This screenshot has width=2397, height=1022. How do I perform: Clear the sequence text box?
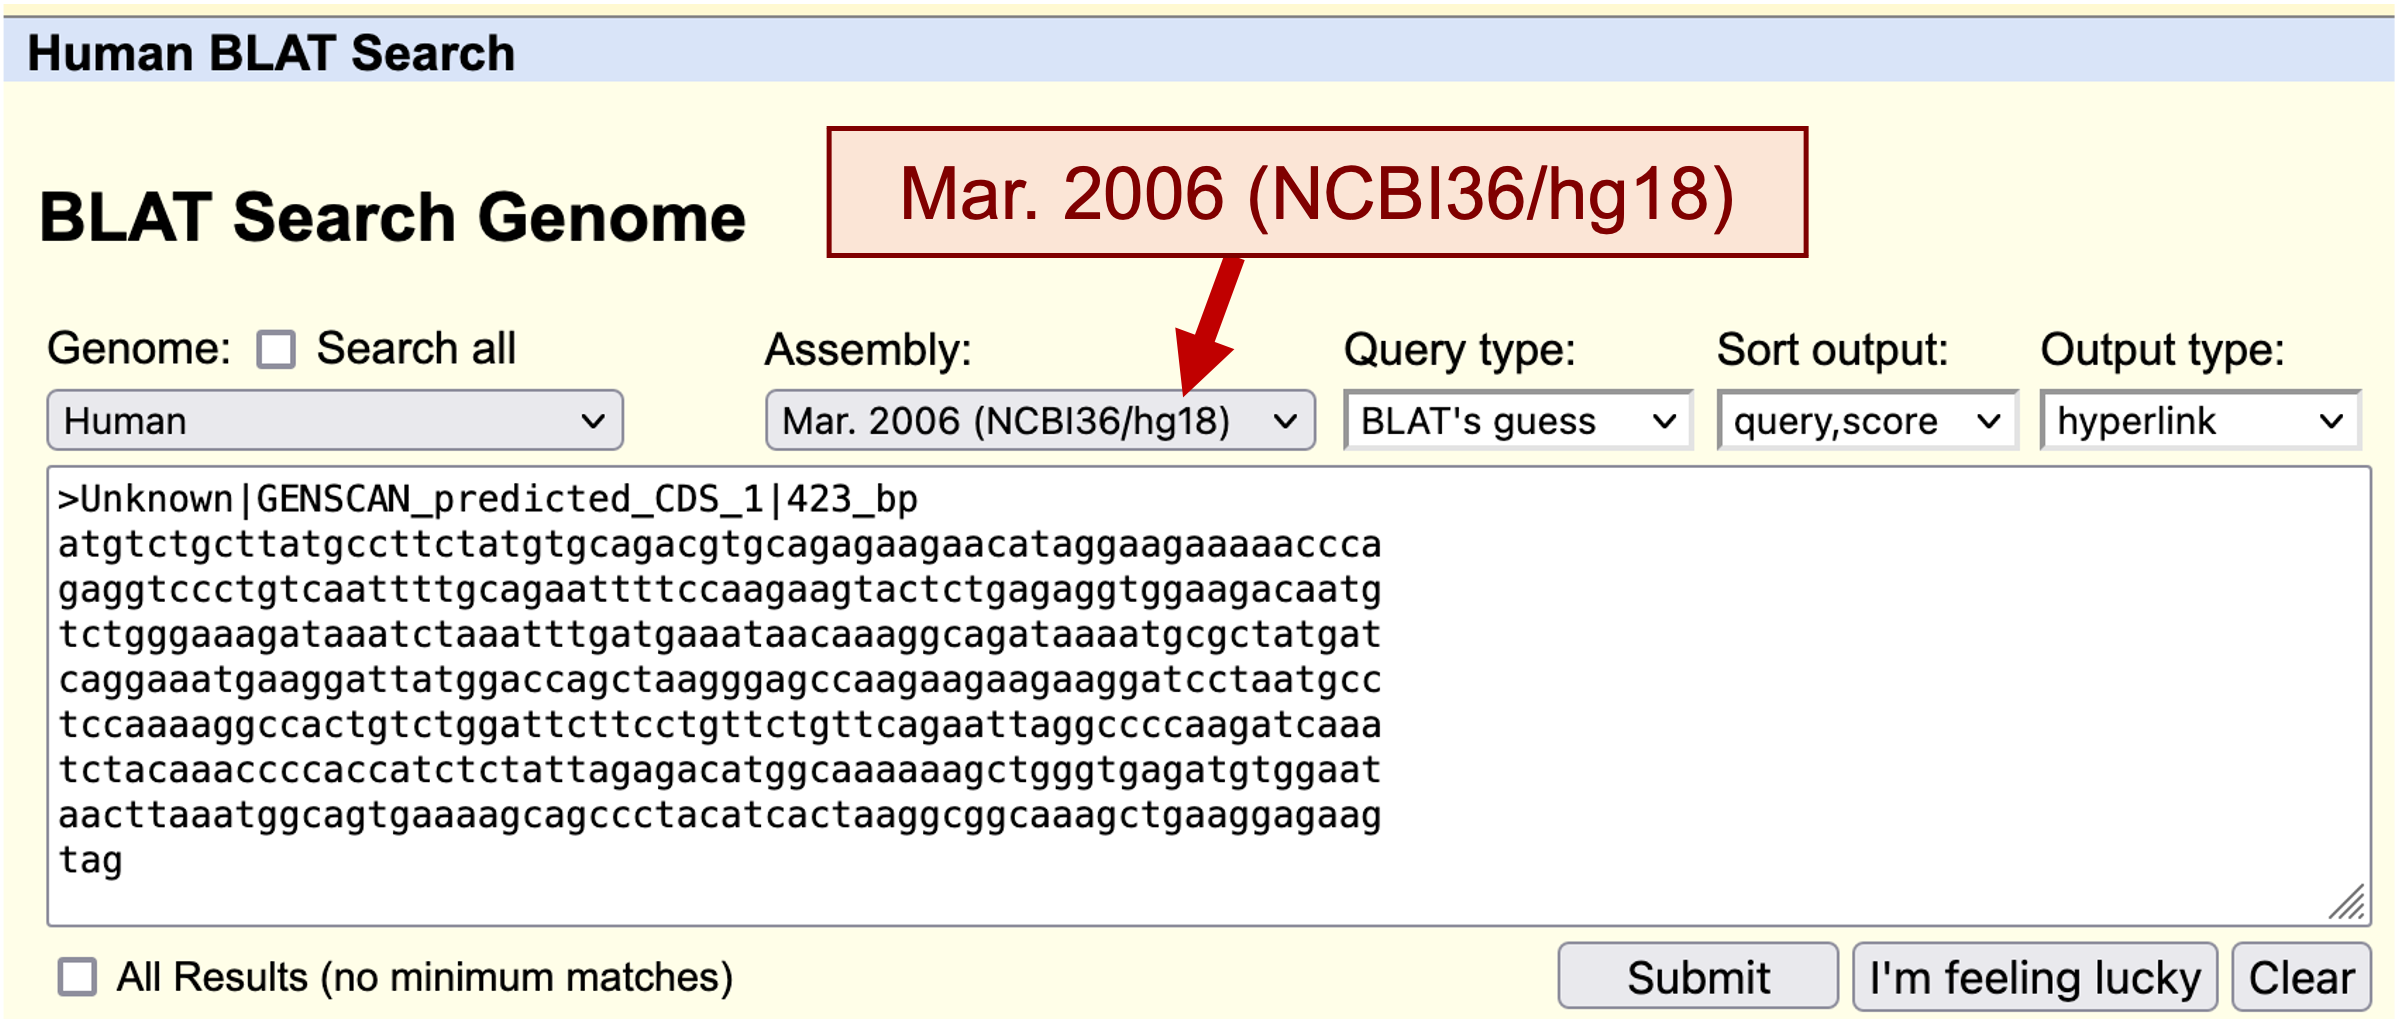click(x=2301, y=977)
